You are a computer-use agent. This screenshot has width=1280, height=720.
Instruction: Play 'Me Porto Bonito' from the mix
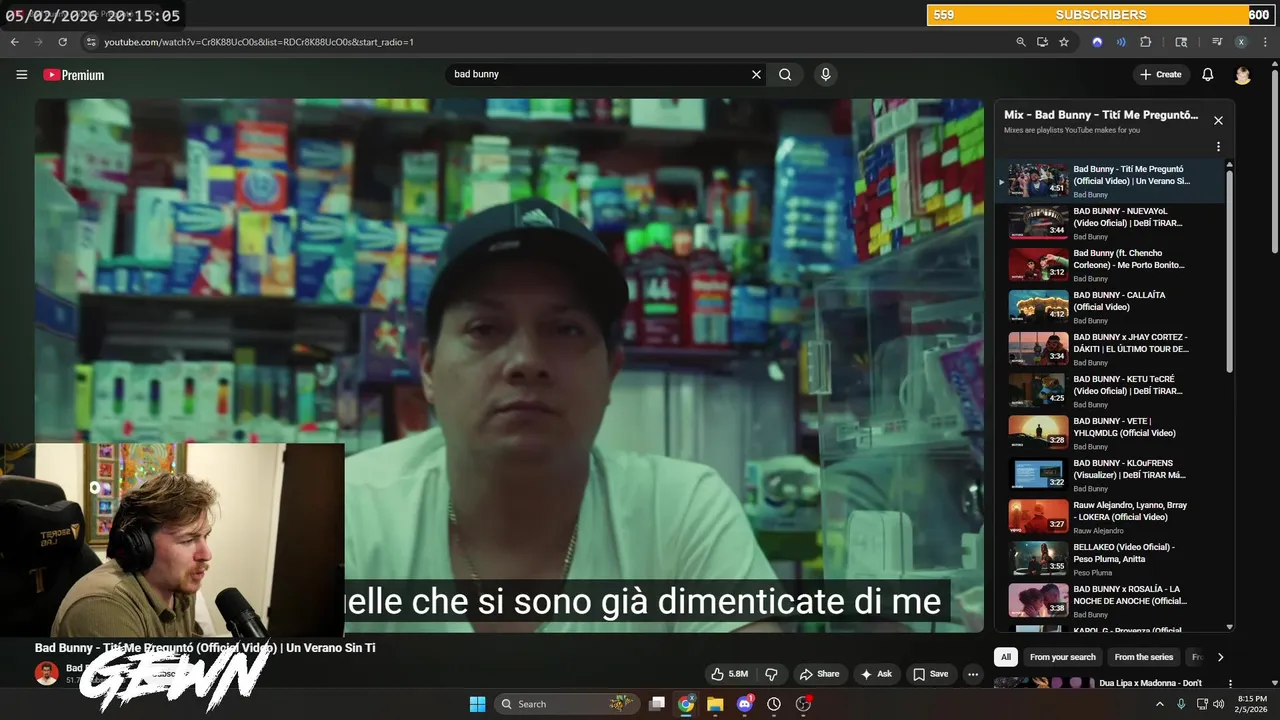[1109, 265]
